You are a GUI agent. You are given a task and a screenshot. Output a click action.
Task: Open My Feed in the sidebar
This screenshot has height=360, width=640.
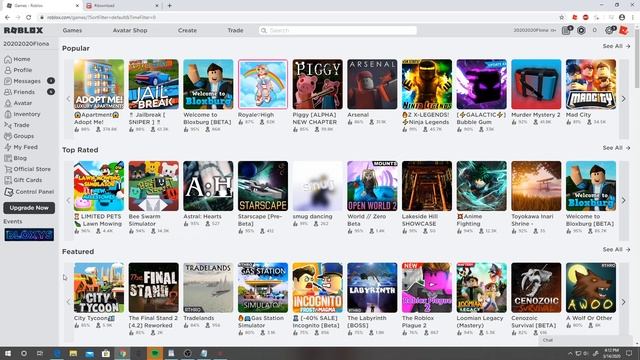tap(21, 147)
